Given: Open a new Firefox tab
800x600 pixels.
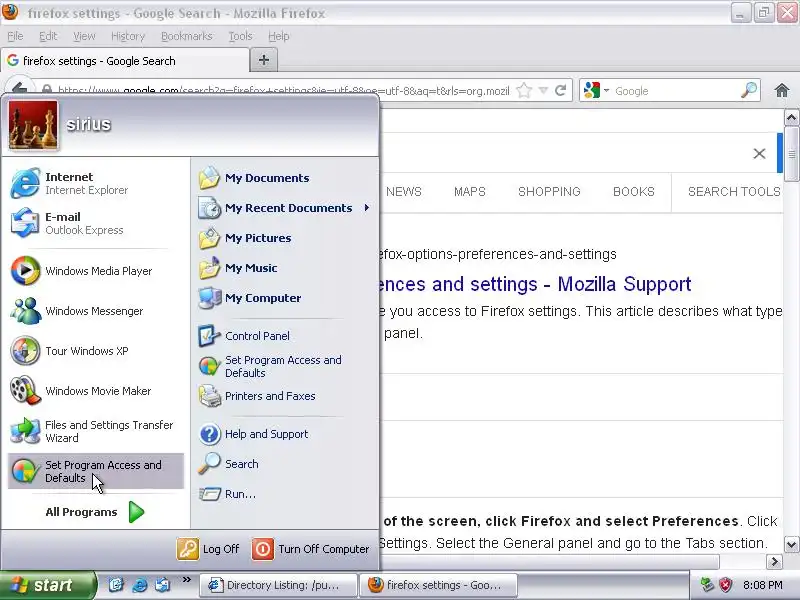Looking at the screenshot, I should tap(264, 60).
